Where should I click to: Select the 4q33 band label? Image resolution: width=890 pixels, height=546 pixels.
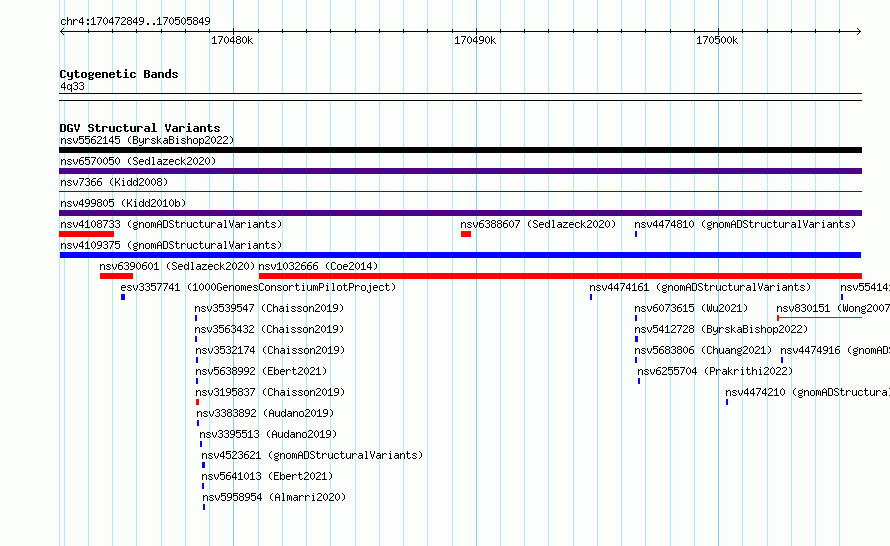[72, 86]
